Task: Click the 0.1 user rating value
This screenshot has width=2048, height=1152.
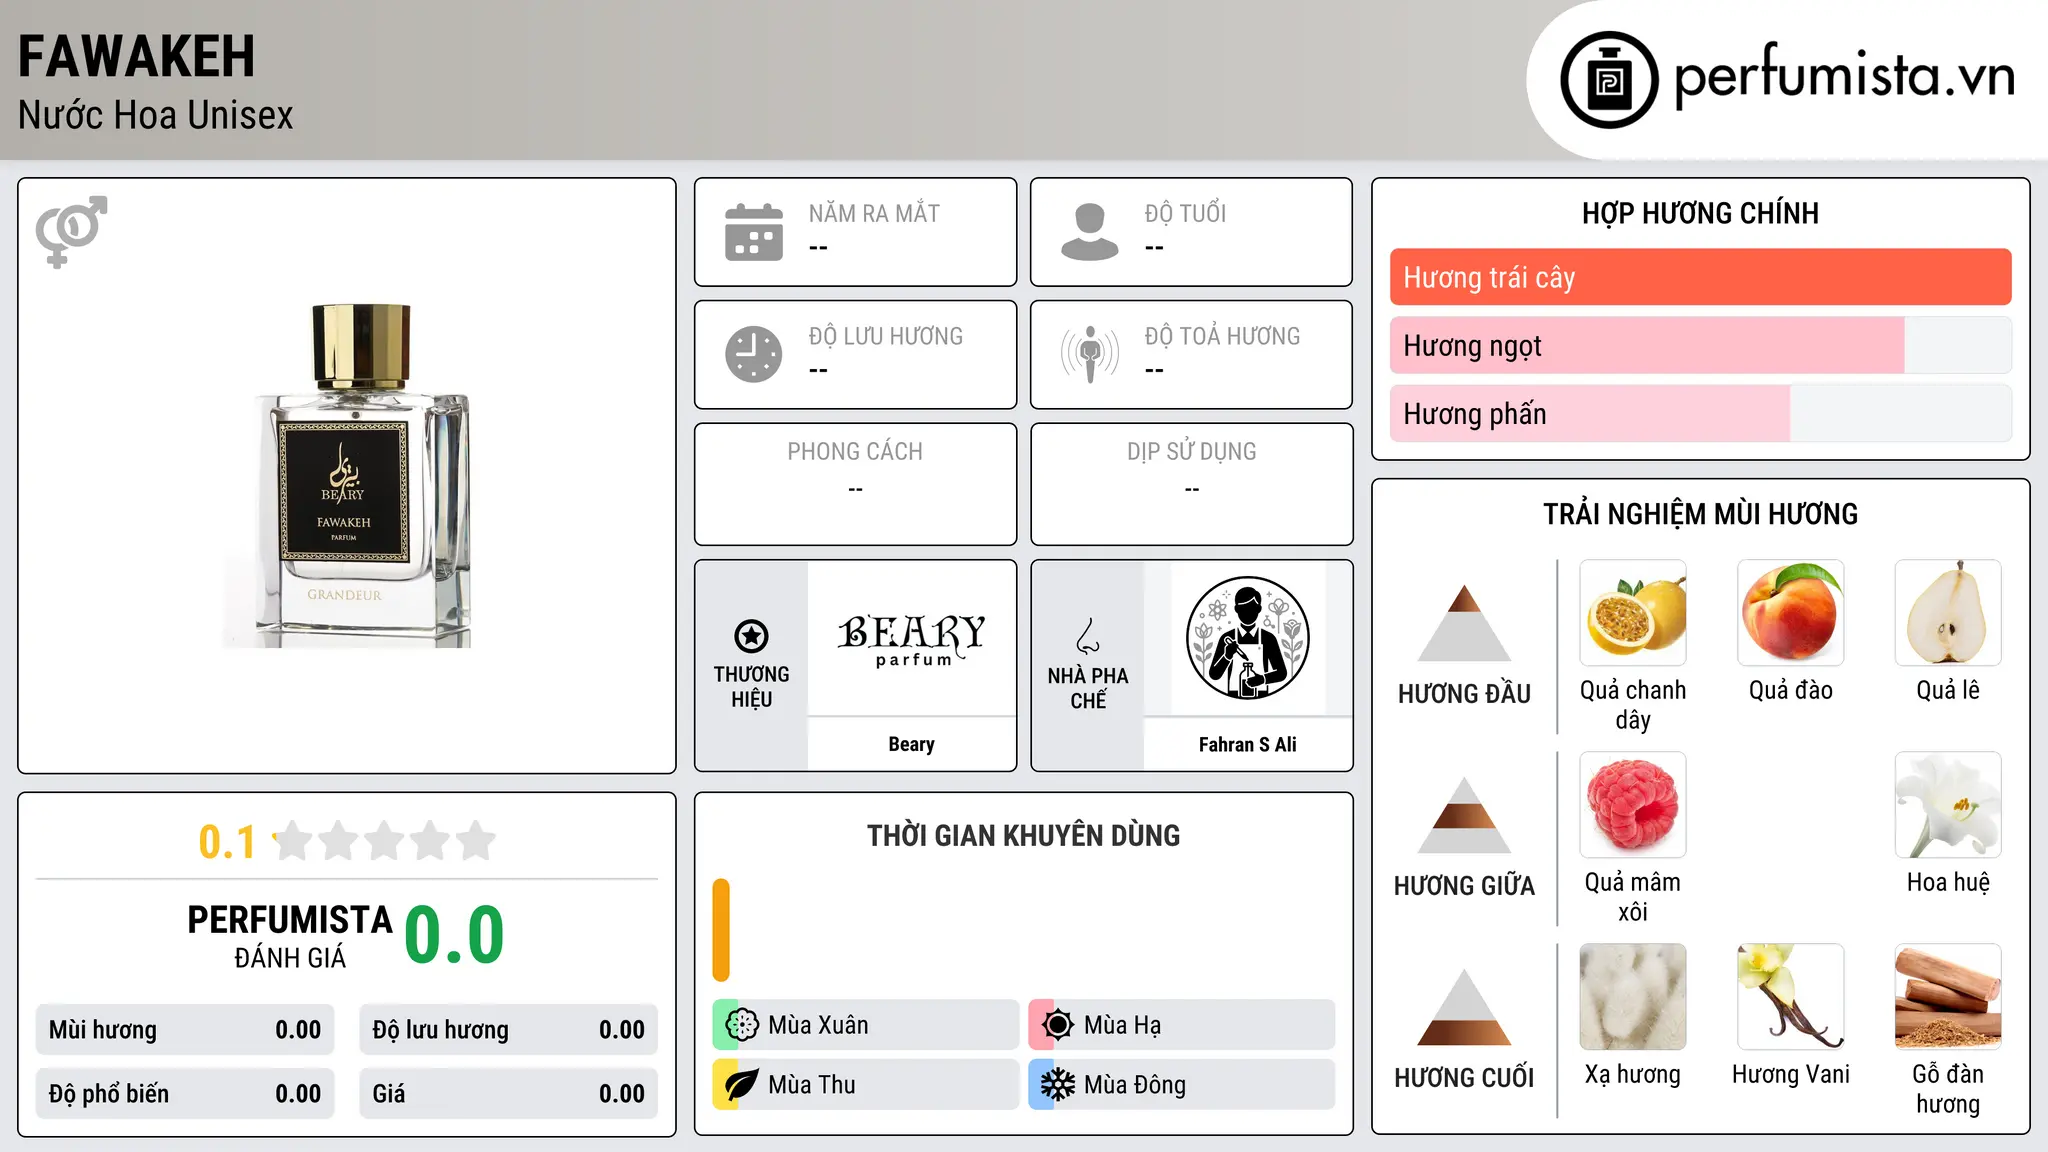Action: pyautogui.click(x=227, y=842)
